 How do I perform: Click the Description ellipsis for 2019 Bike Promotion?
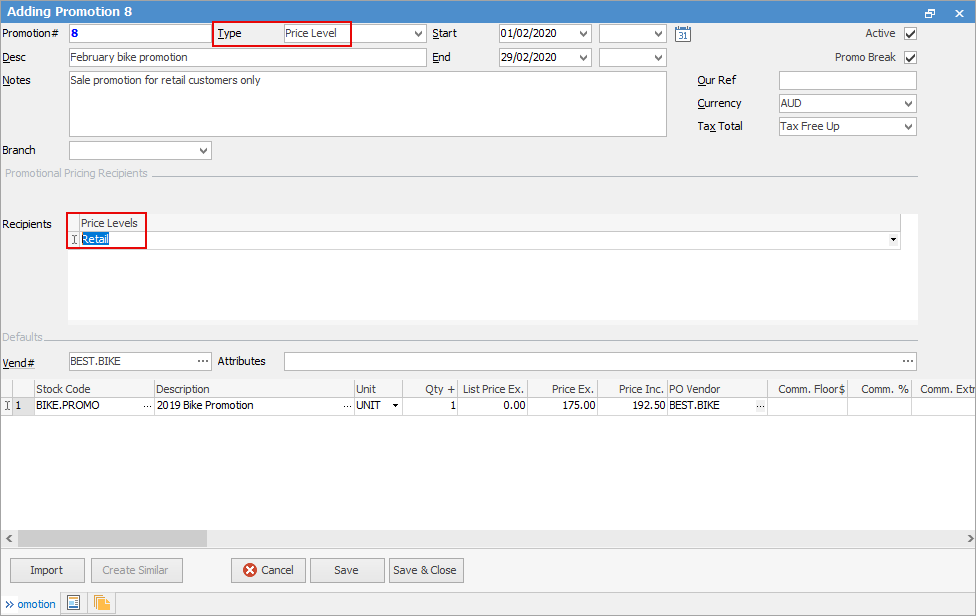(346, 406)
